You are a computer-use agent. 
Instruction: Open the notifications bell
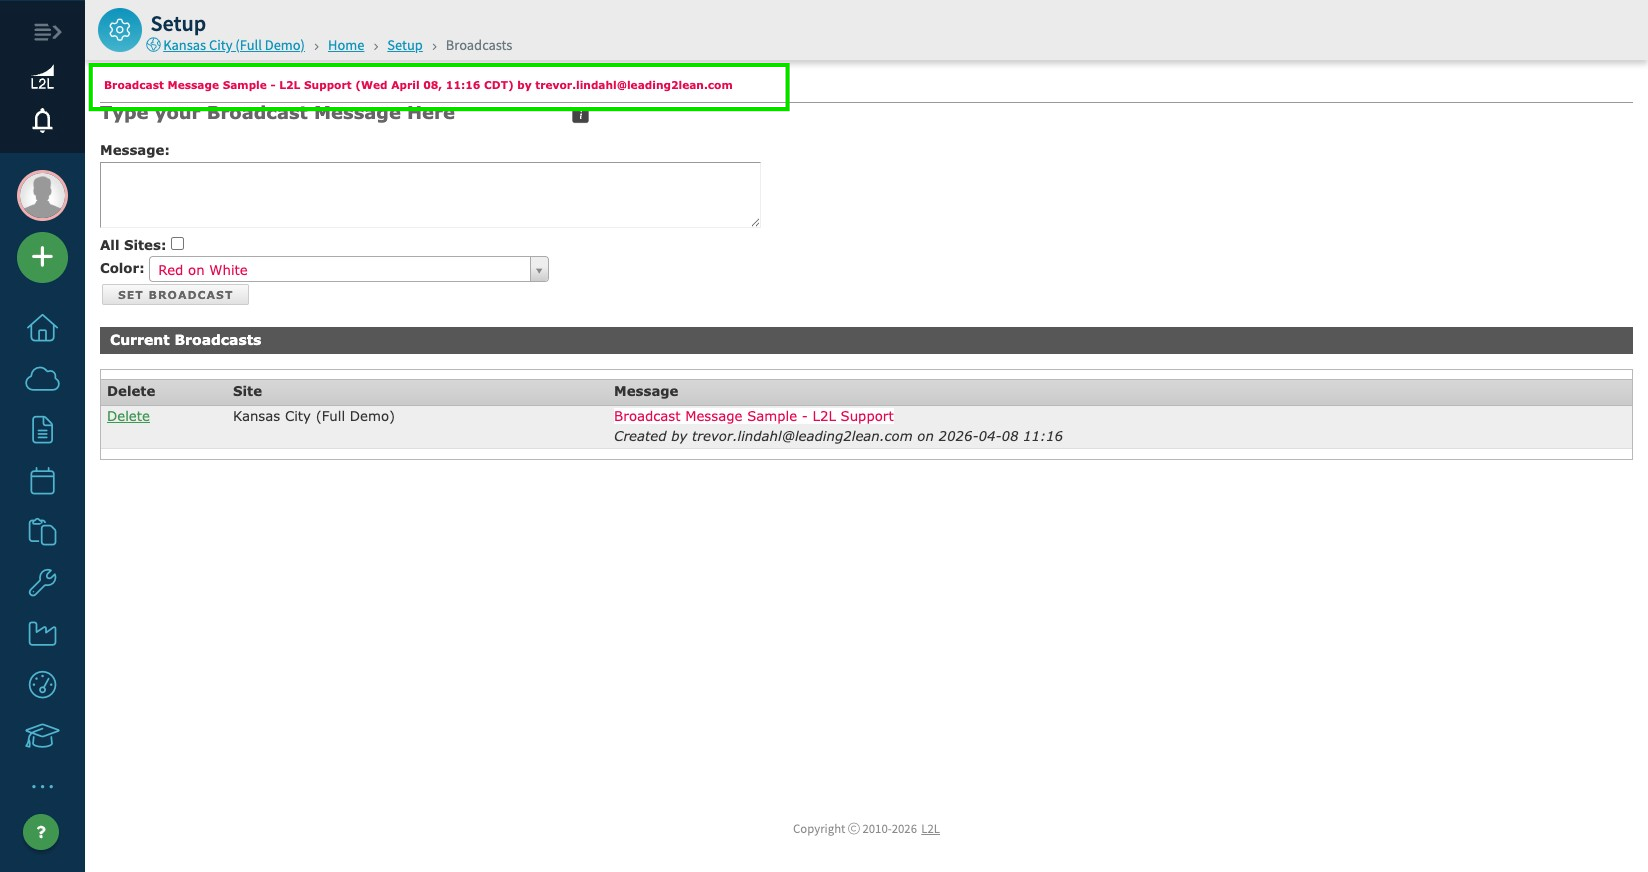click(x=42, y=121)
